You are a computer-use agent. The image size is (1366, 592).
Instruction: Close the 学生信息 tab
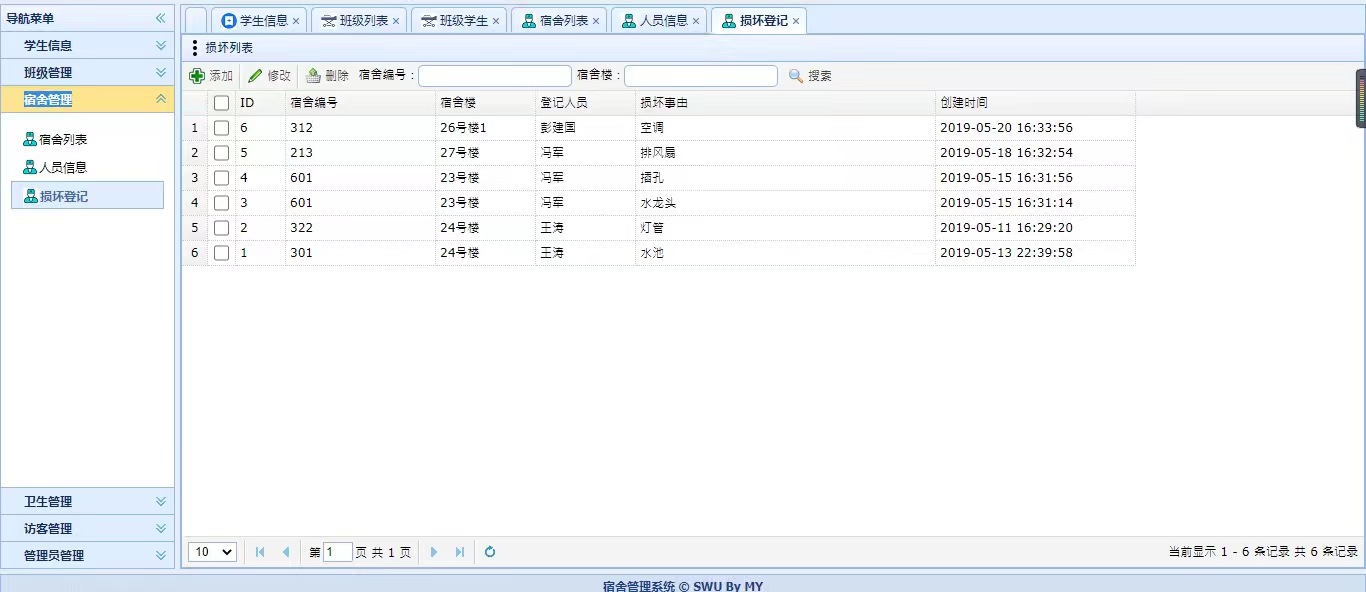tap(296, 21)
